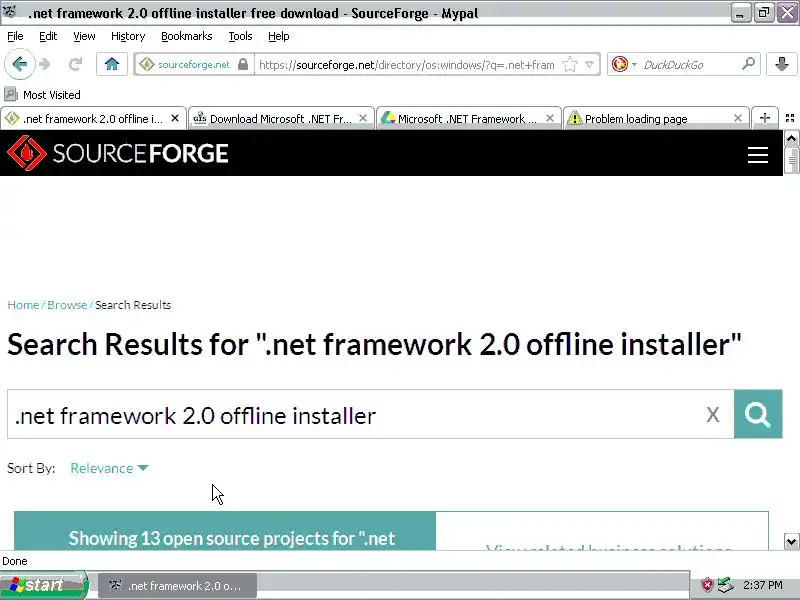800x600 pixels.
Task: Close the Microsoft .NET Framework tab
Action: pyautogui.click(x=549, y=118)
